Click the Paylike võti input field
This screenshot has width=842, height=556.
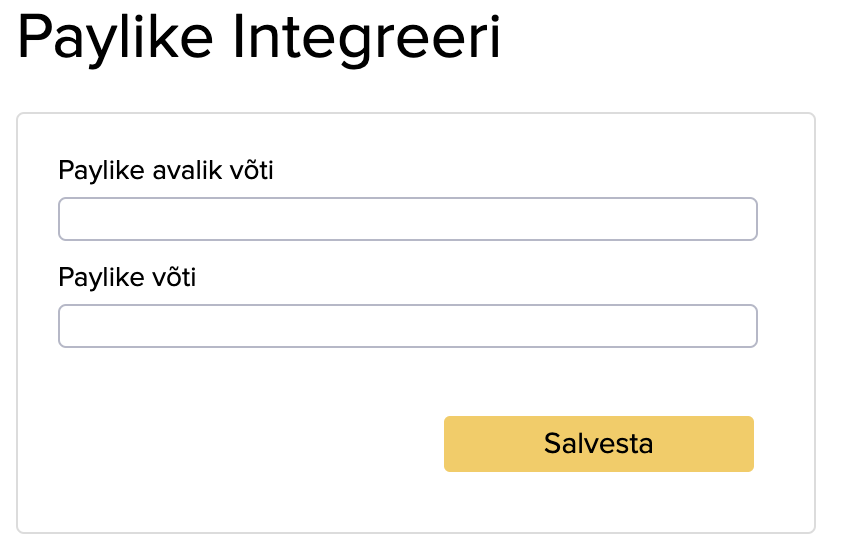click(x=407, y=326)
